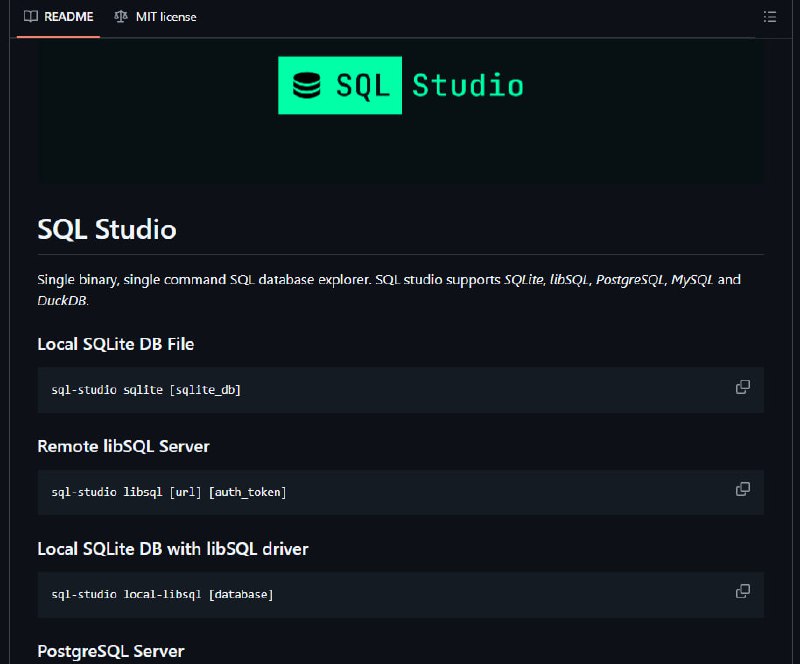Click the code text sql-studio sqlite [sqlite_db]
Viewport: 800px width, 664px height.
tap(146, 390)
